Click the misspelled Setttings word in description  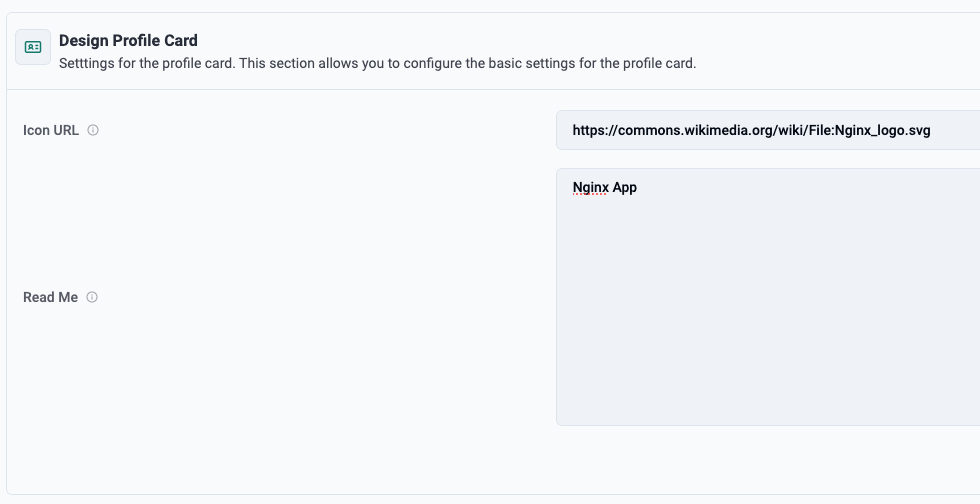pyautogui.click(x=87, y=63)
